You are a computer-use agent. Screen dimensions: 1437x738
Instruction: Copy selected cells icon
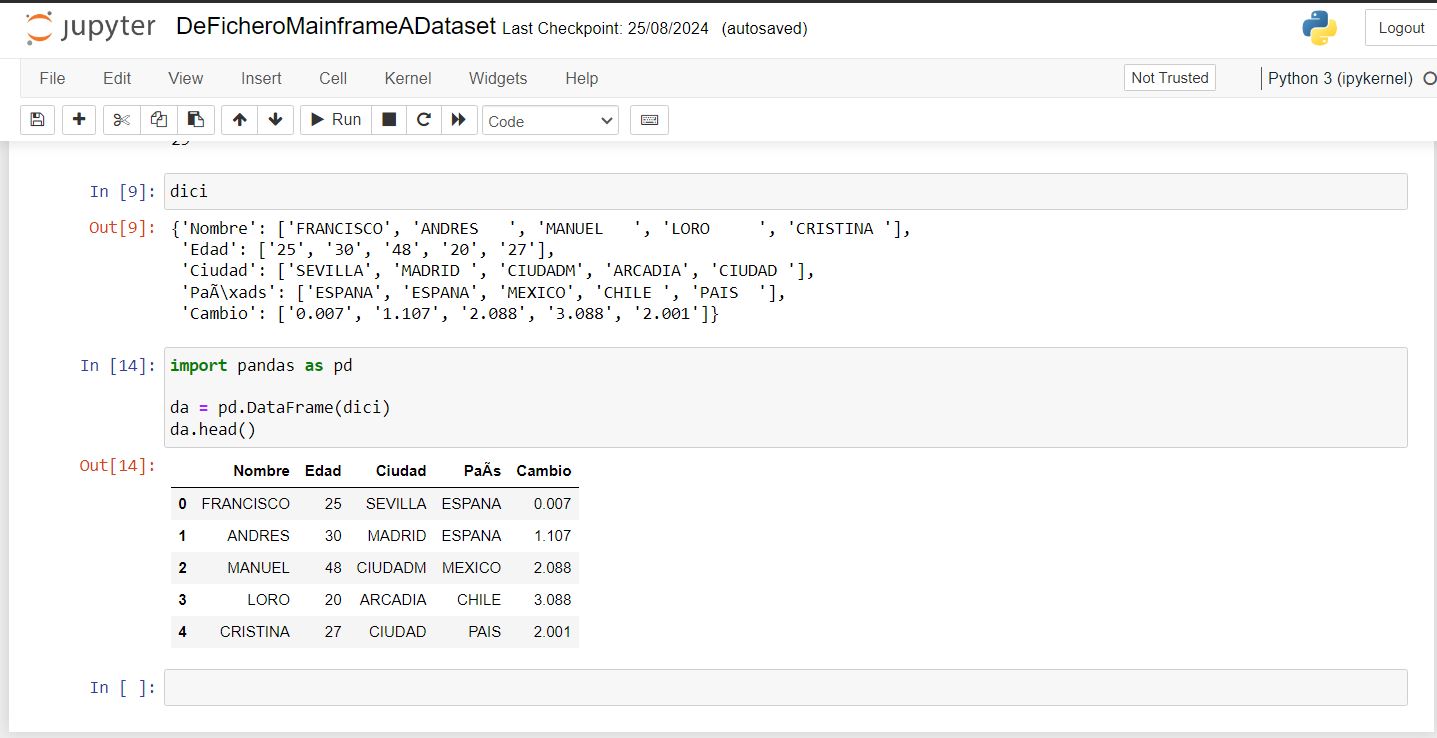159,120
